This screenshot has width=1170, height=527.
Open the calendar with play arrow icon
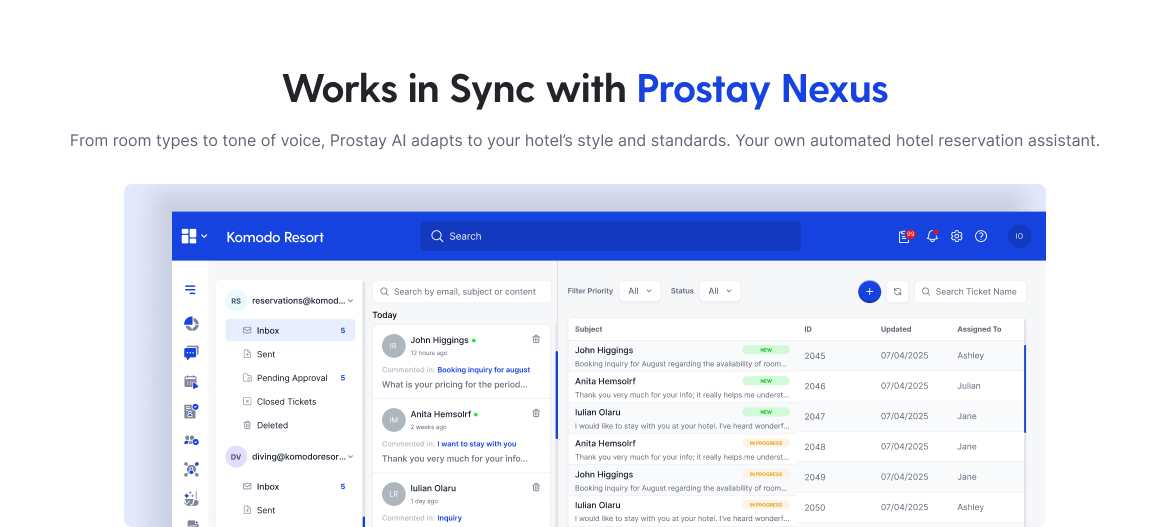[x=191, y=382]
